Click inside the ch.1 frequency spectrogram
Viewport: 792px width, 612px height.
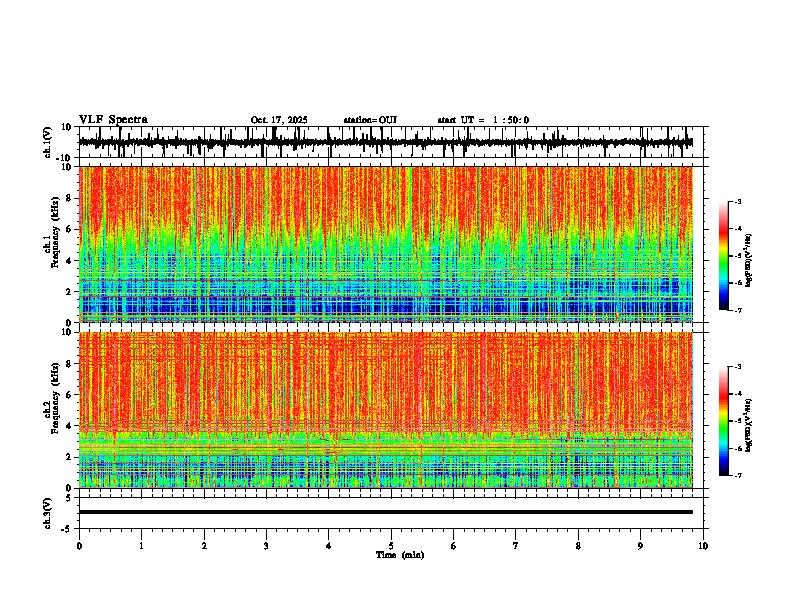pos(385,244)
